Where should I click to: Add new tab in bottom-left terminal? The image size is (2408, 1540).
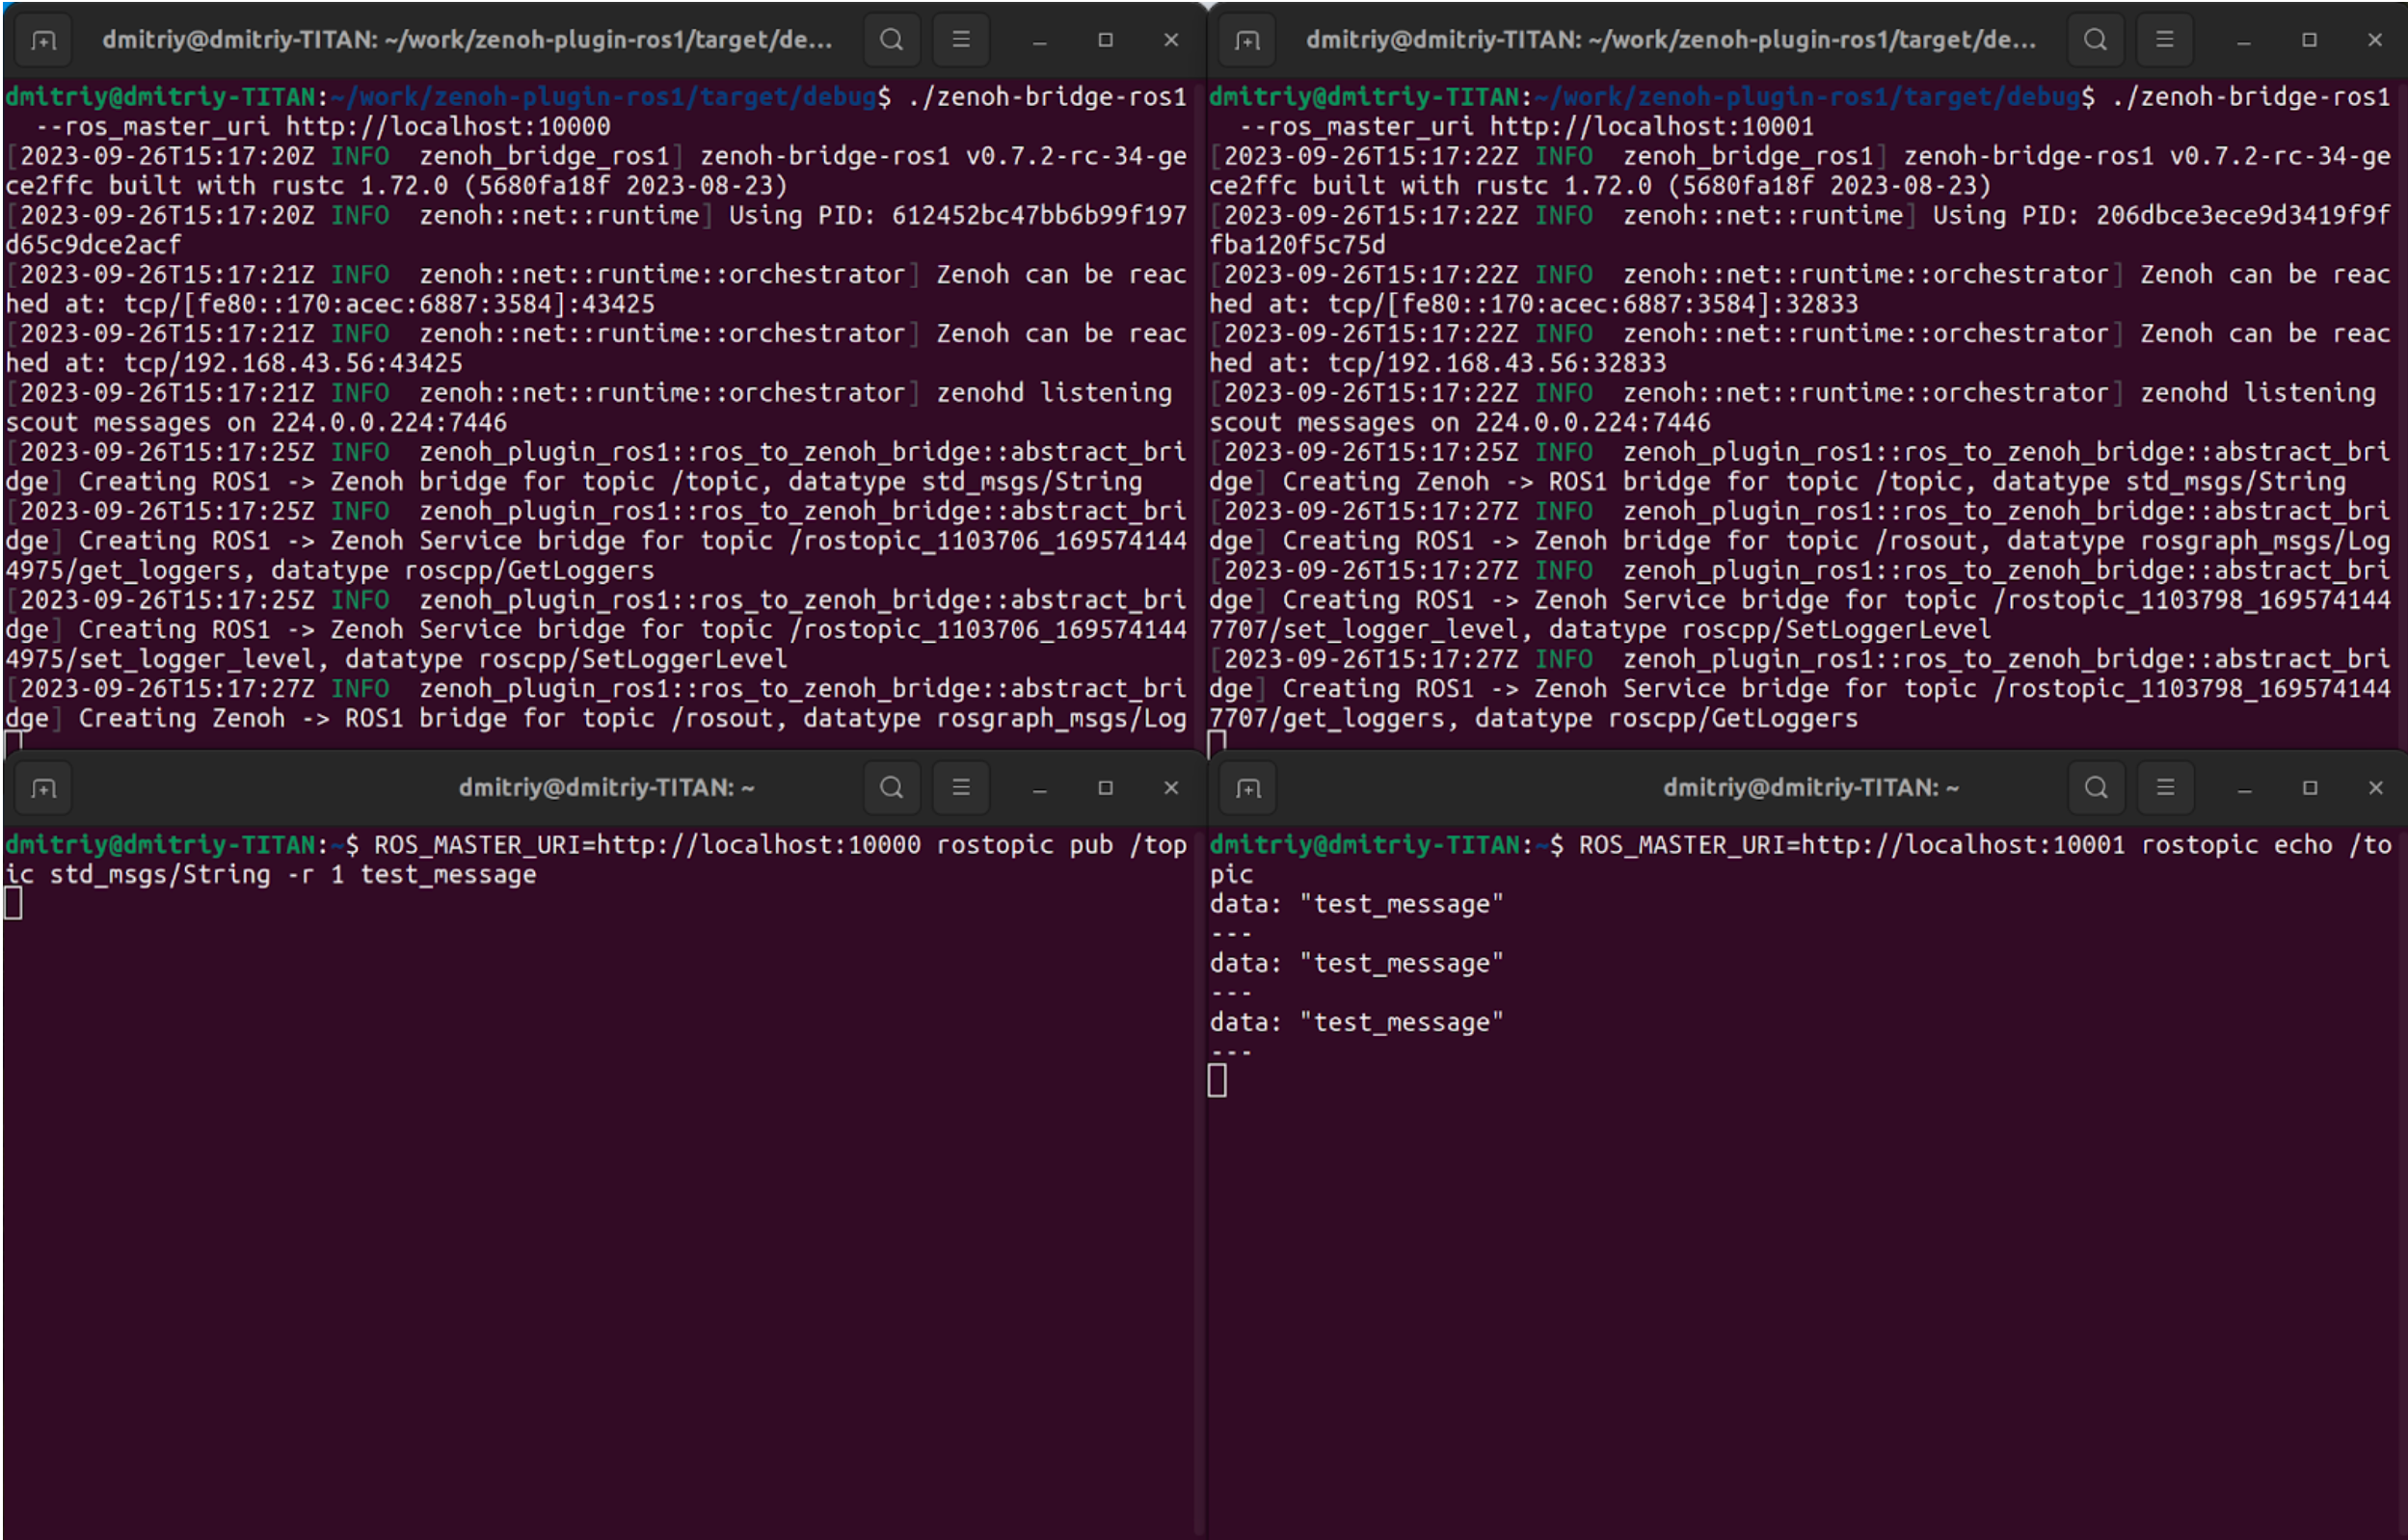[x=43, y=788]
